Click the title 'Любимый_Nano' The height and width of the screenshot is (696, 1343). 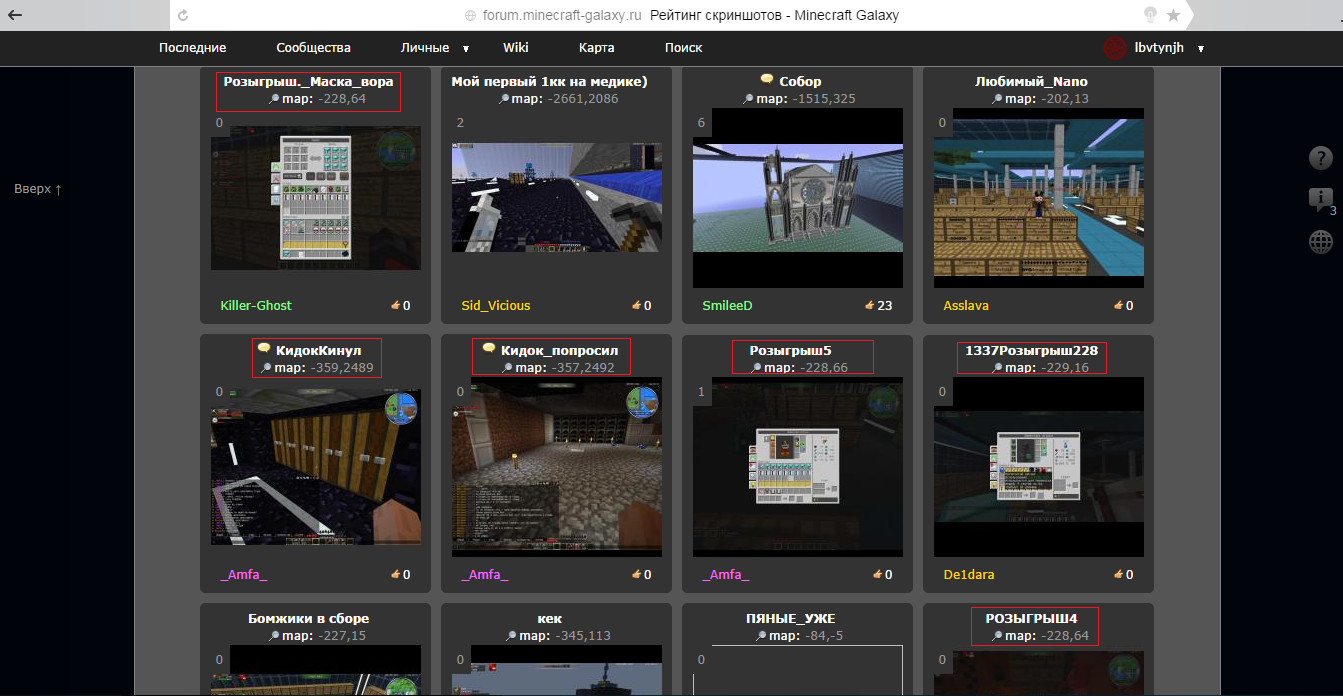1031,81
